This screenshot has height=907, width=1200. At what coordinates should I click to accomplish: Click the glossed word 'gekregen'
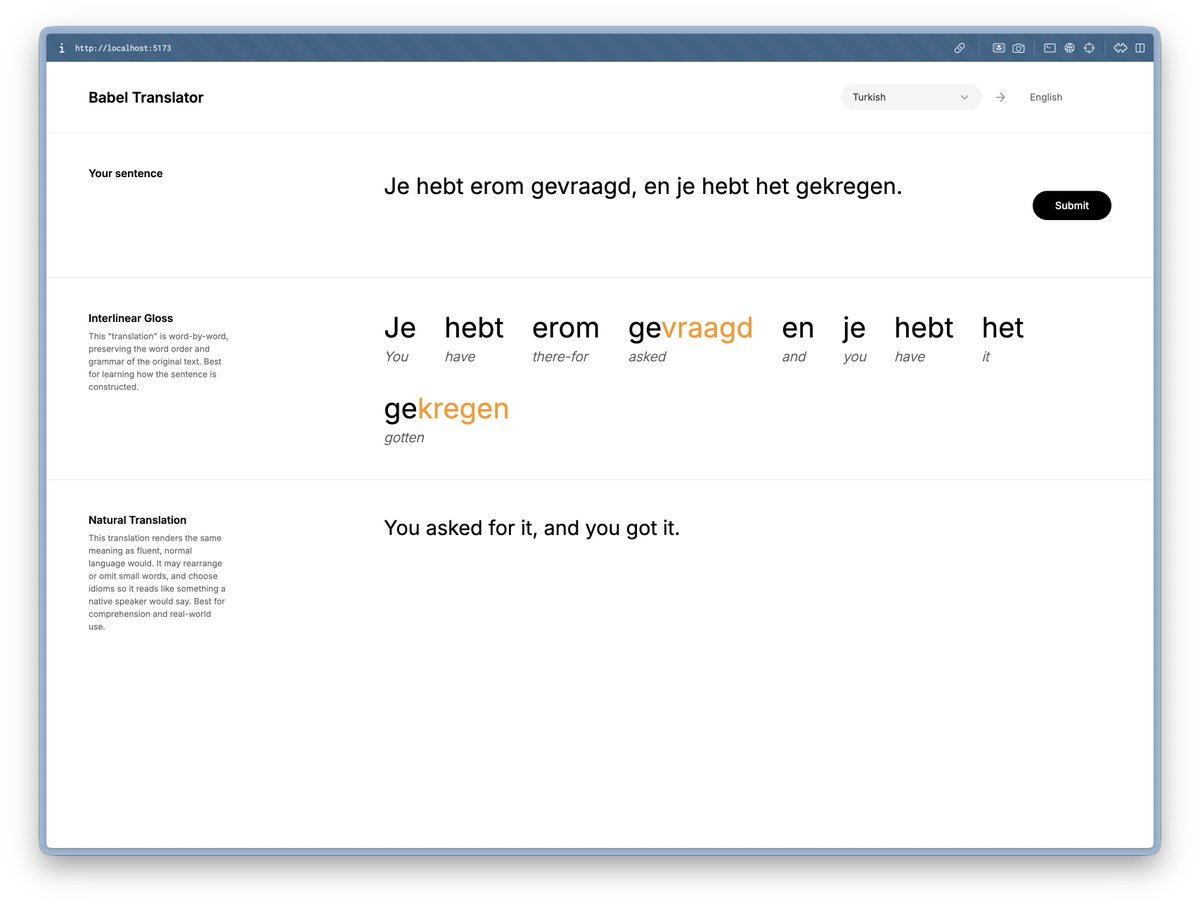point(446,409)
